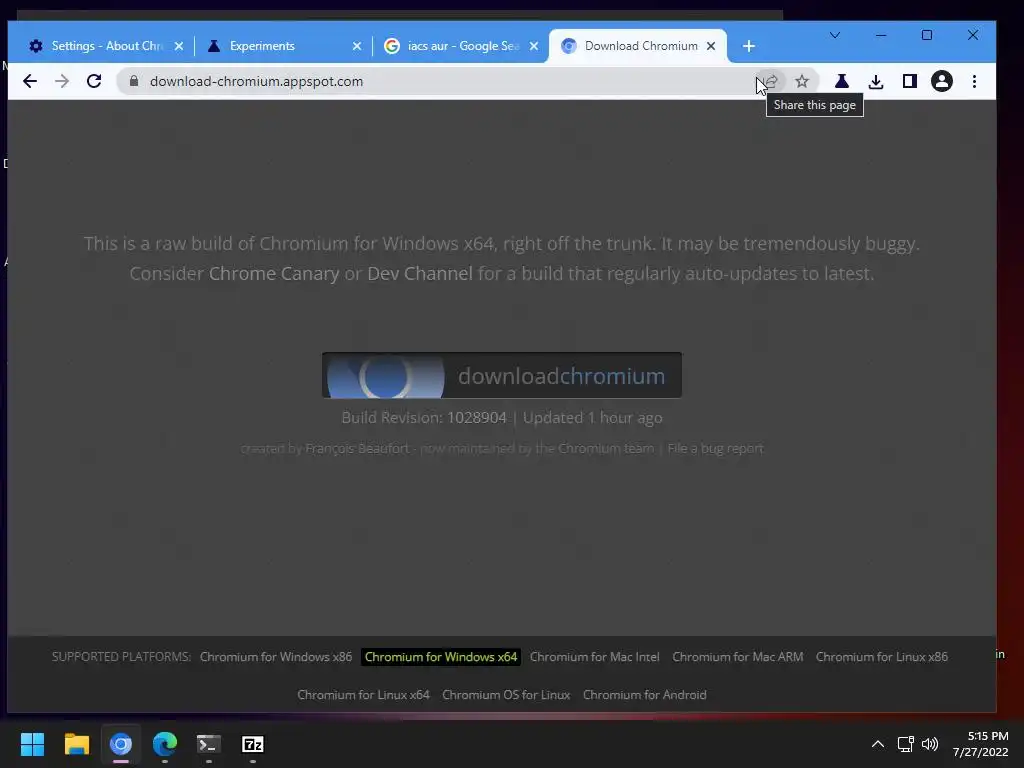Click the downloadchromium download button
The image size is (1024, 768).
[502, 376]
